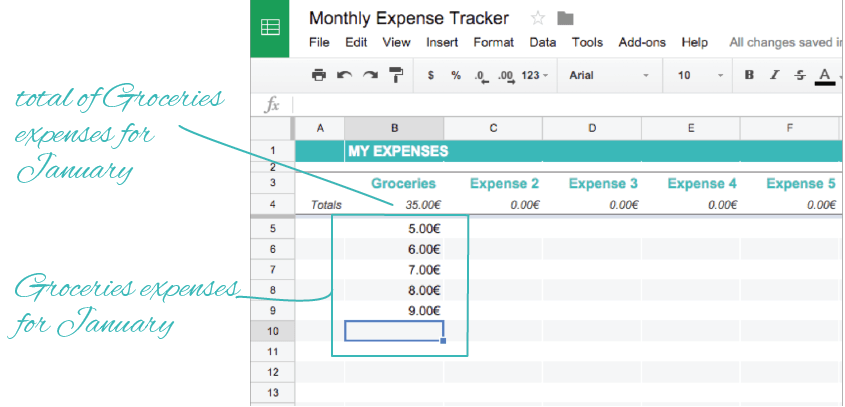
Task: Toggle strikethrough formatting
Action: (800, 75)
